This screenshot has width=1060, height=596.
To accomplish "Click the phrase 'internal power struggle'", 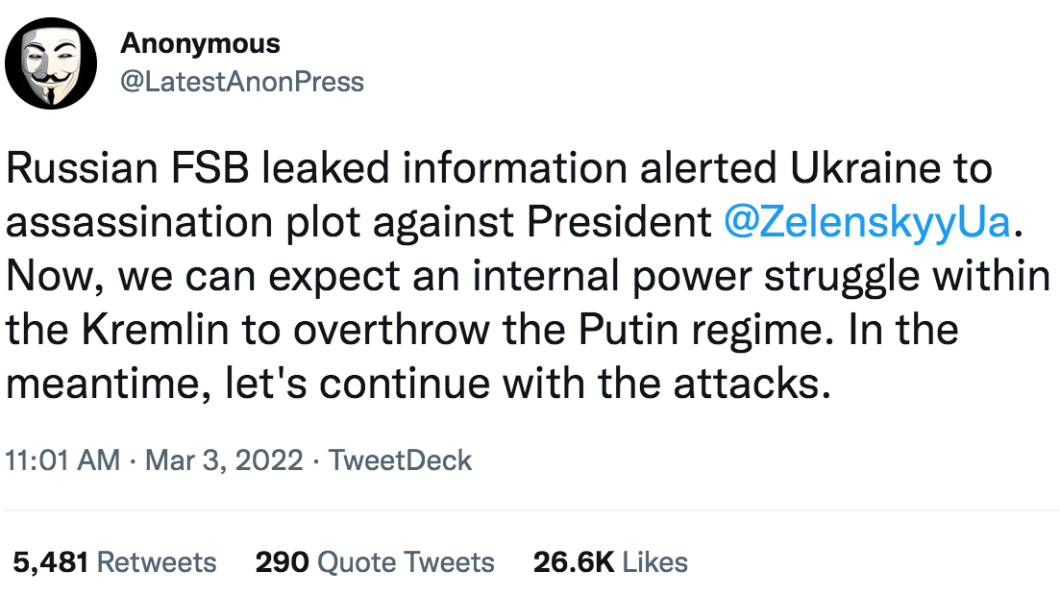I will click(696, 276).
